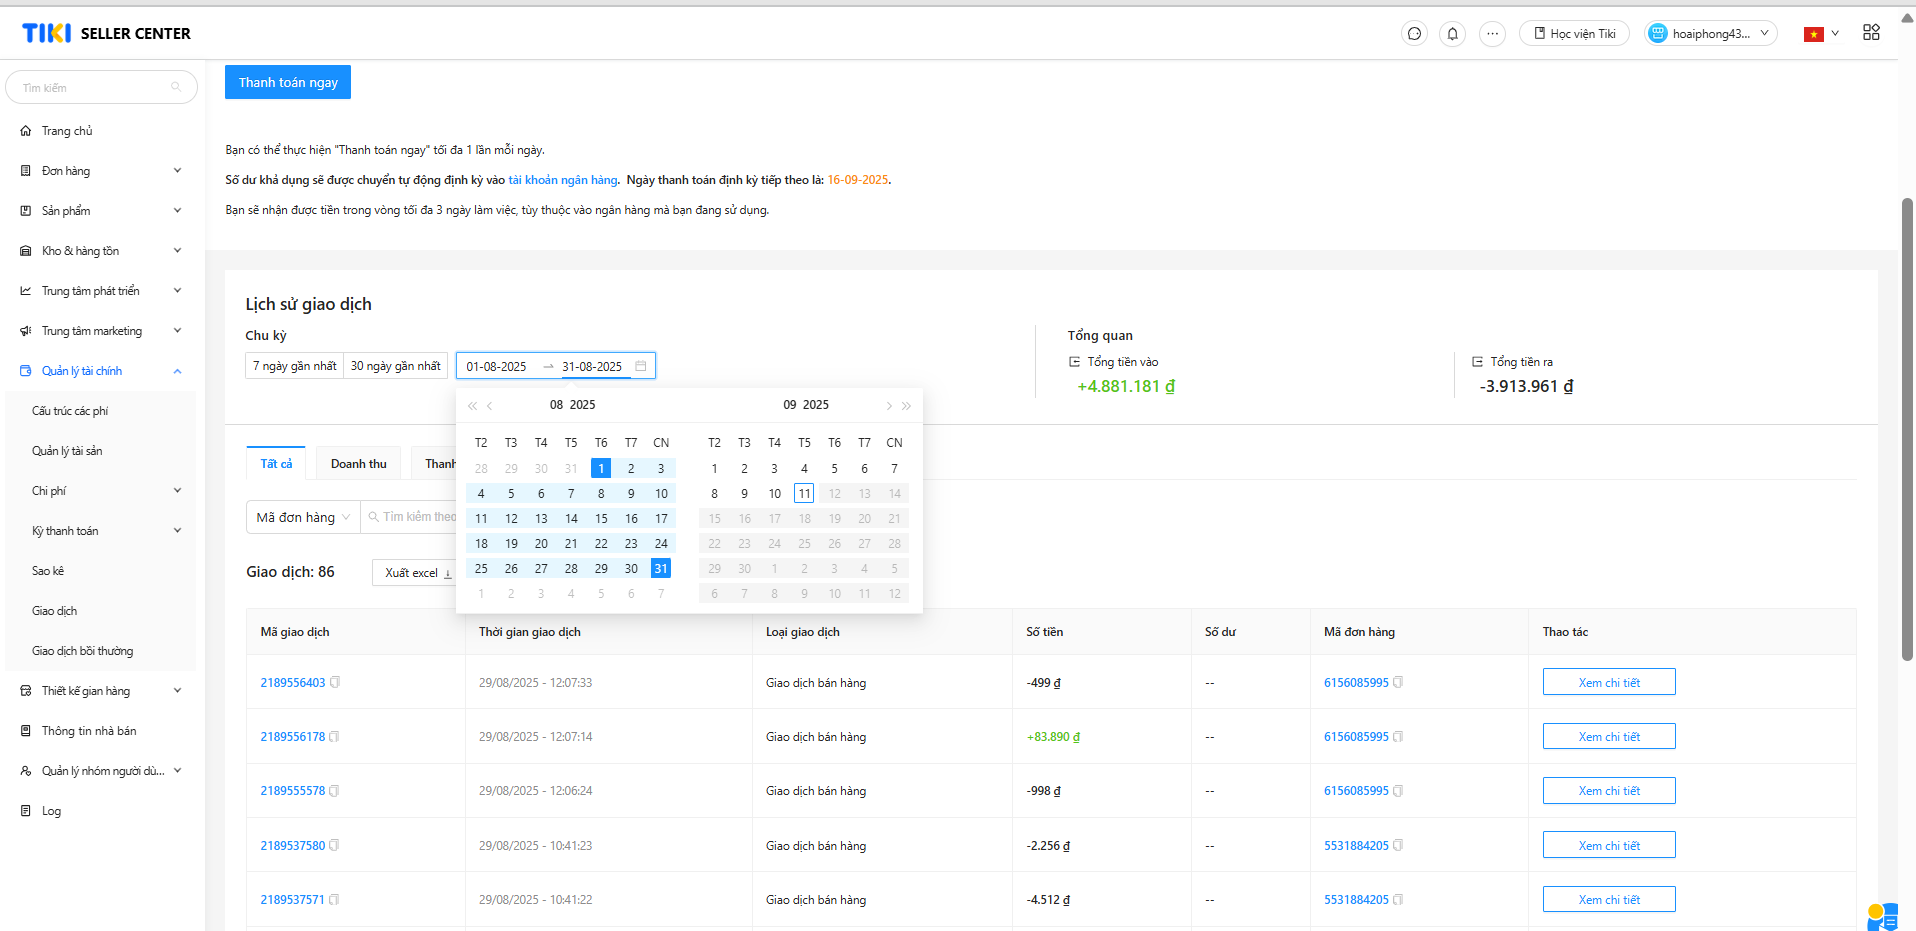This screenshot has width=1916, height=931.
Task: Open the chat support icon in header
Action: [x=1414, y=34]
